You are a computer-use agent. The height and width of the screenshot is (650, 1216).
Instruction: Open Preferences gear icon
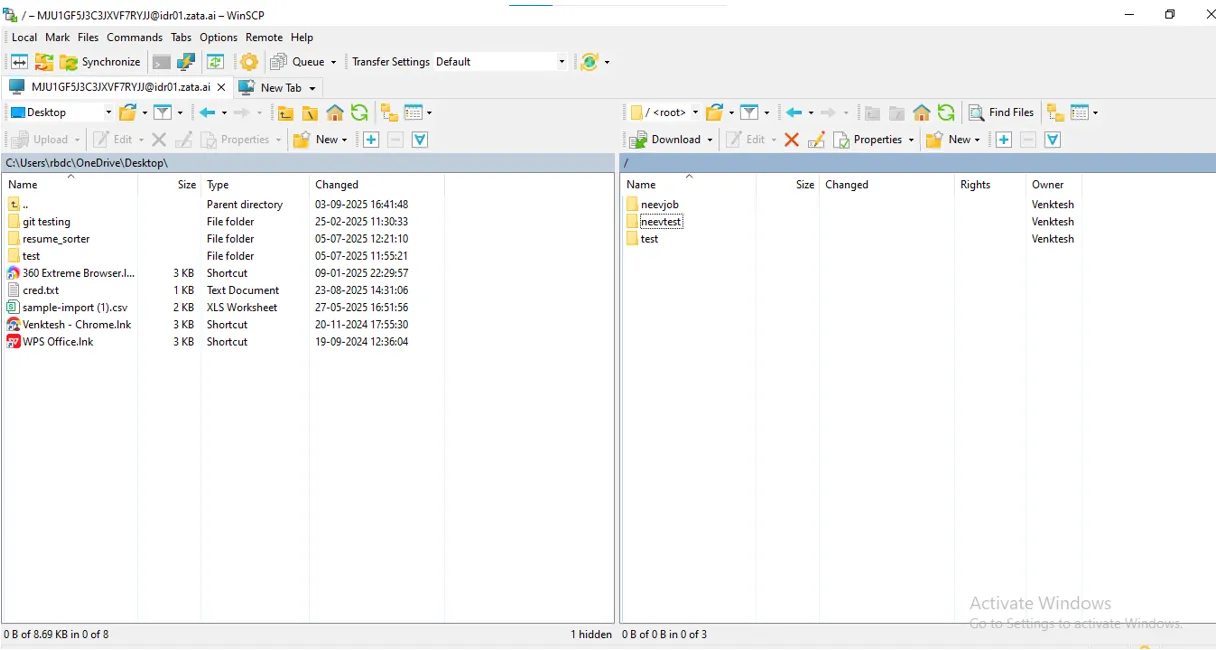coord(250,62)
